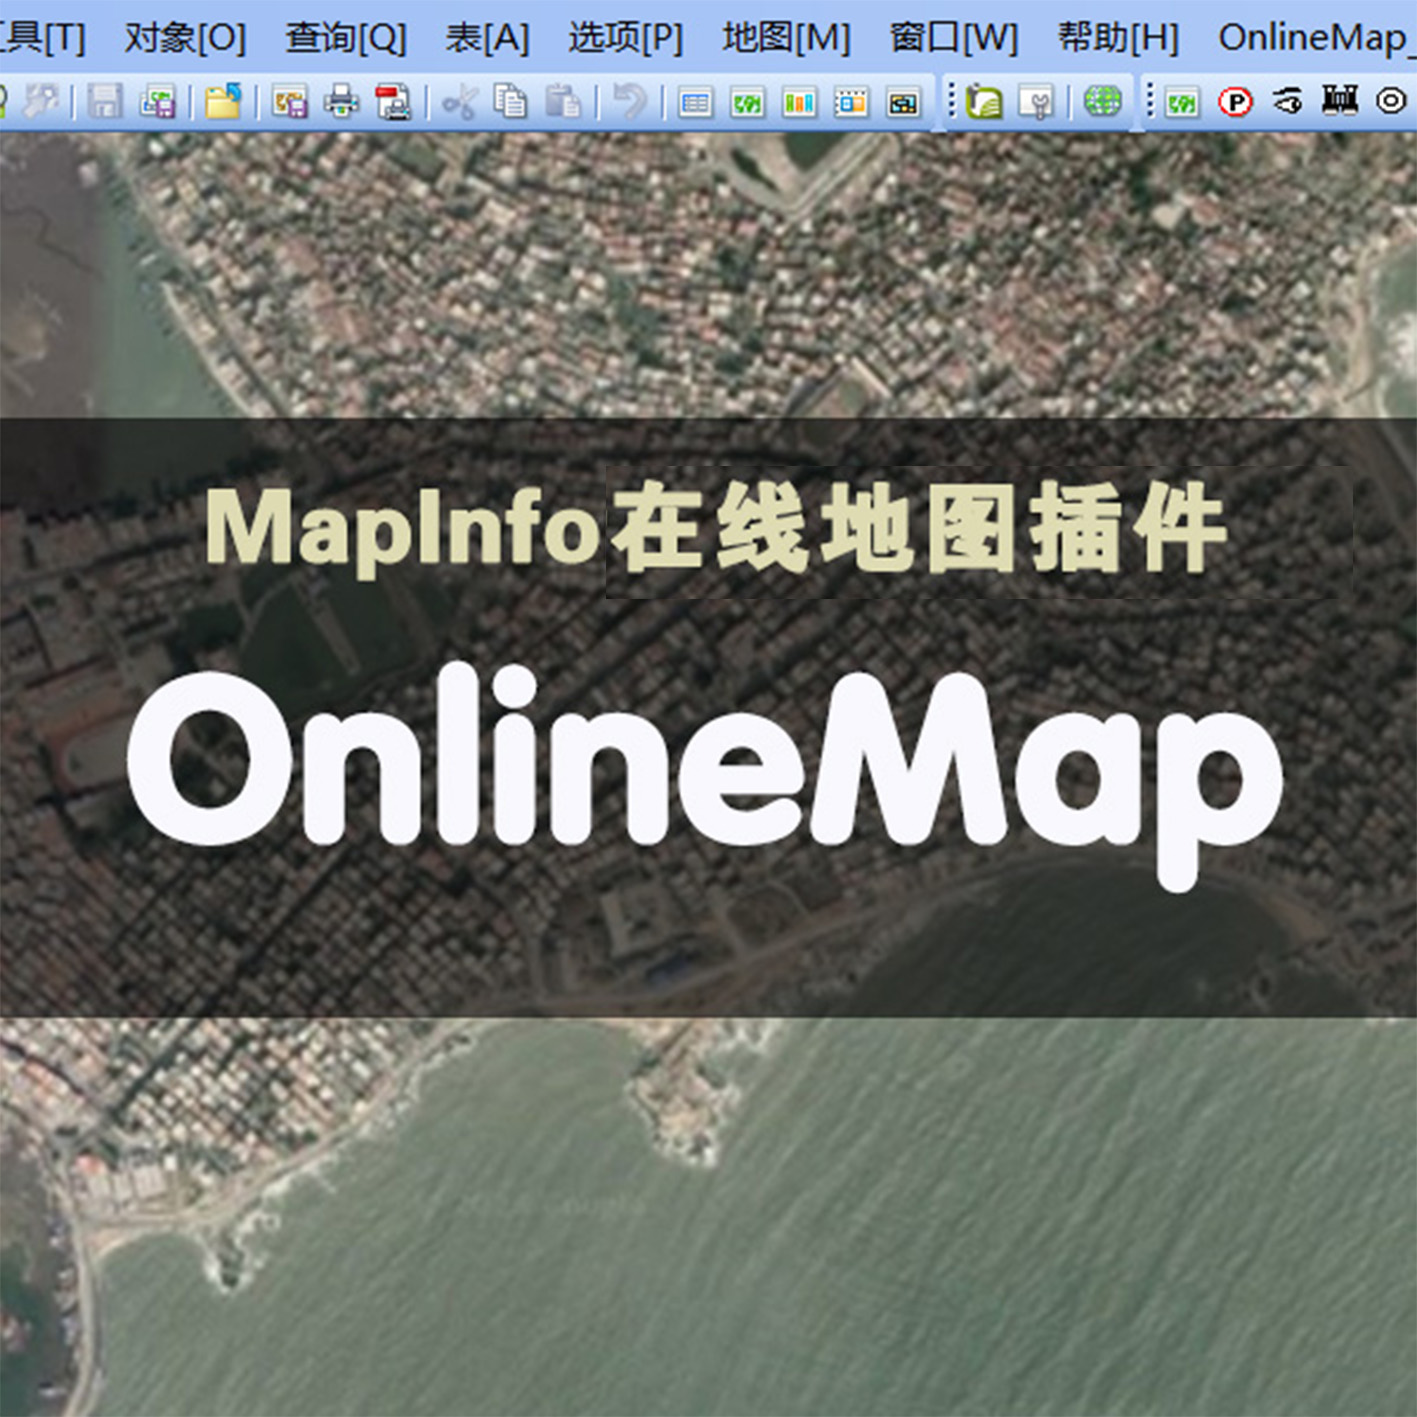Click the OnlineMap black castle-shaped icon
Image resolution: width=1417 pixels, height=1417 pixels.
1340,100
